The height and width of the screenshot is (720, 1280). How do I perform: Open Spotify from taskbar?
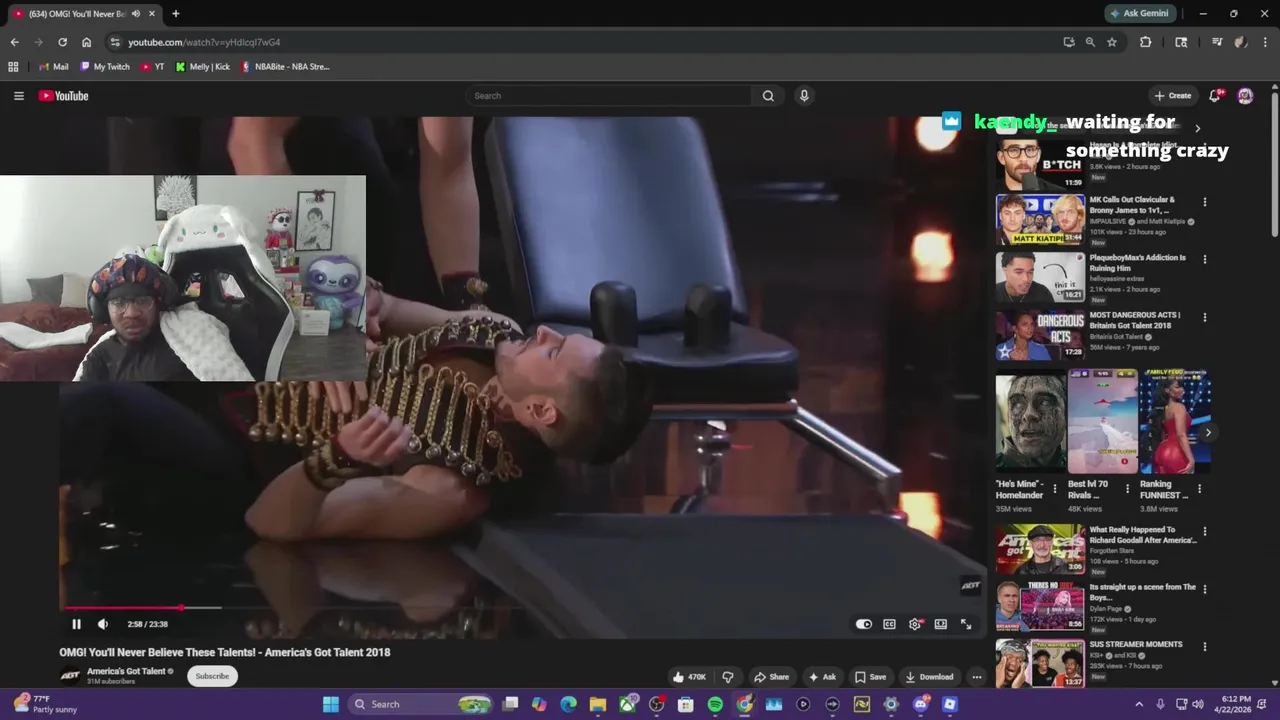tap(715, 704)
